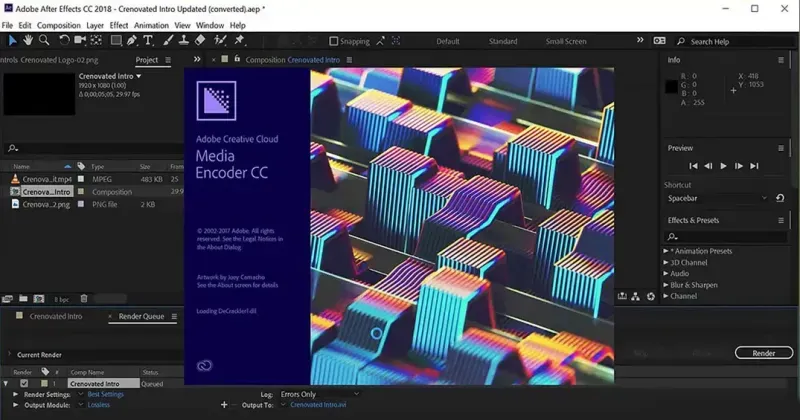The image size is (800, 420).
Task: Switch to the Crenovated Intro timeline tab
Action: 56,316
